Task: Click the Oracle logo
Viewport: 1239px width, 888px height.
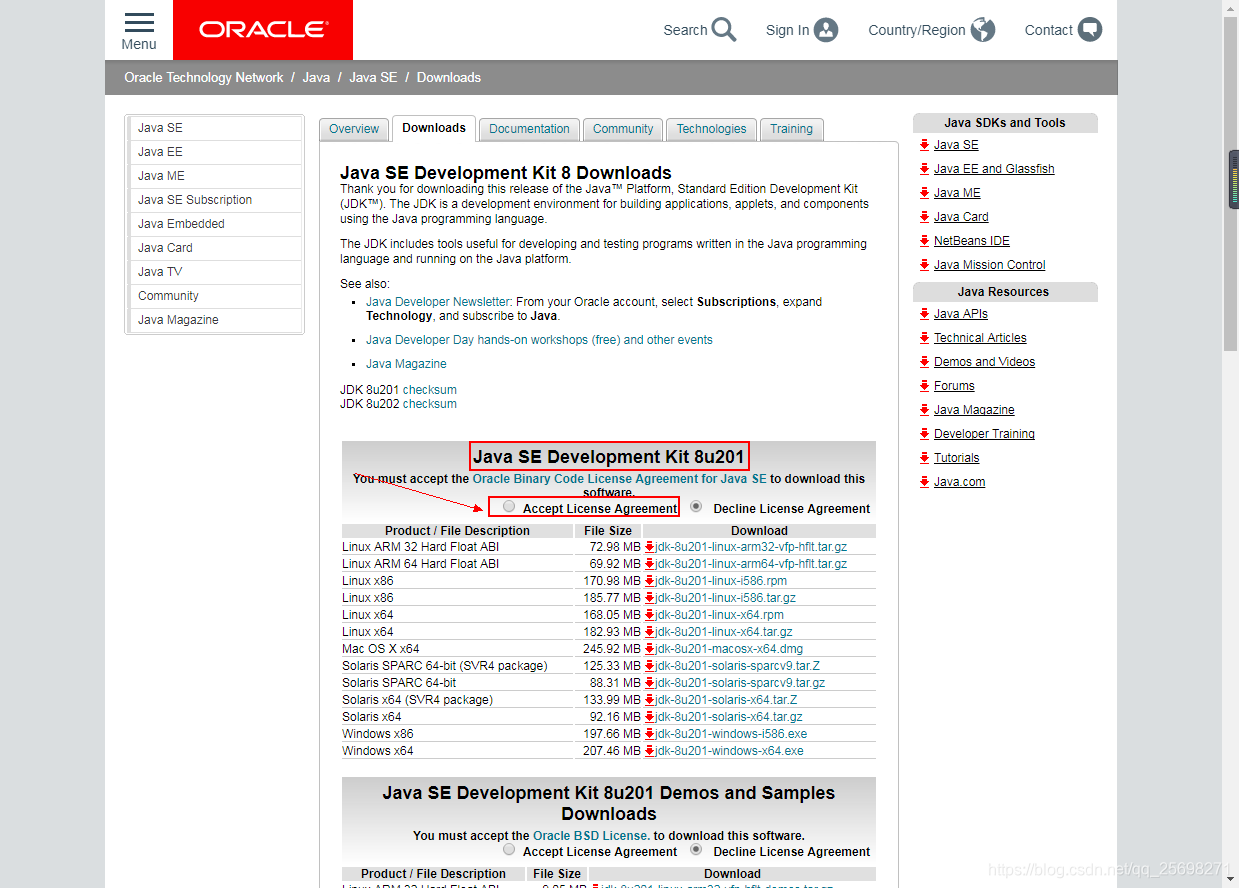Action: pos(263,30)
